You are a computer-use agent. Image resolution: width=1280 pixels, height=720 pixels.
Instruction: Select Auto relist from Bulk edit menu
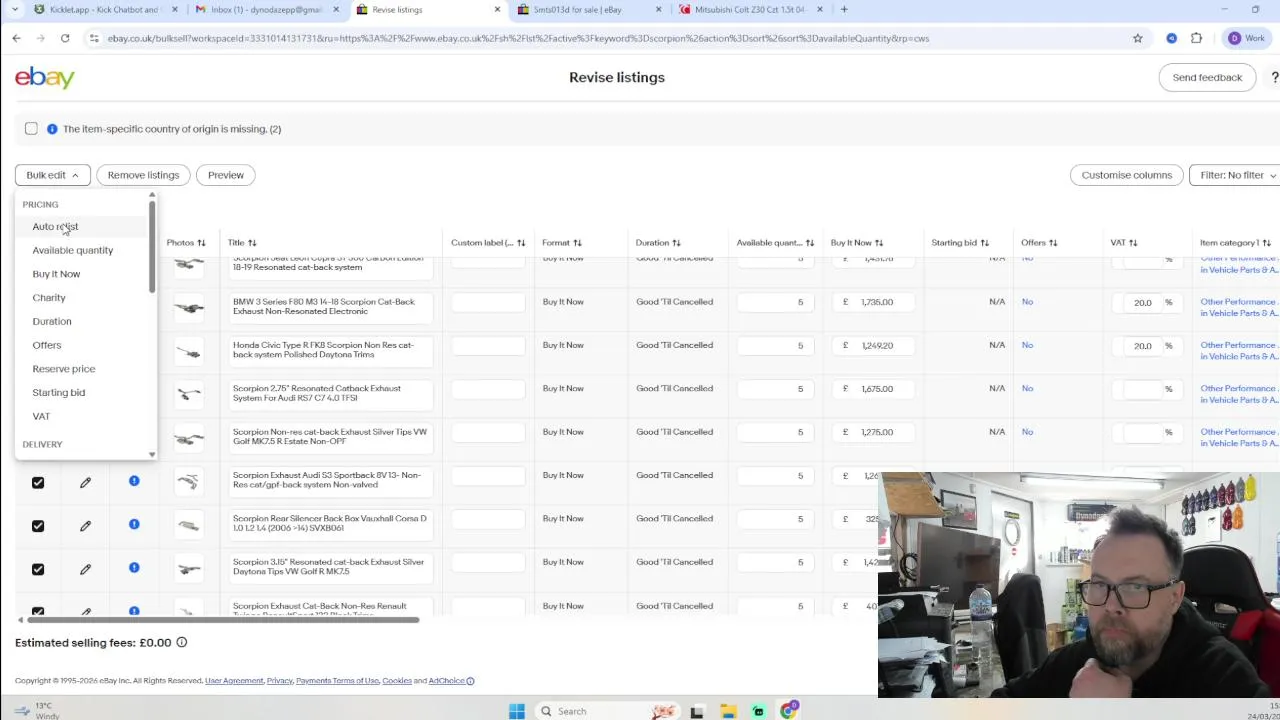[x=55, y=227]
